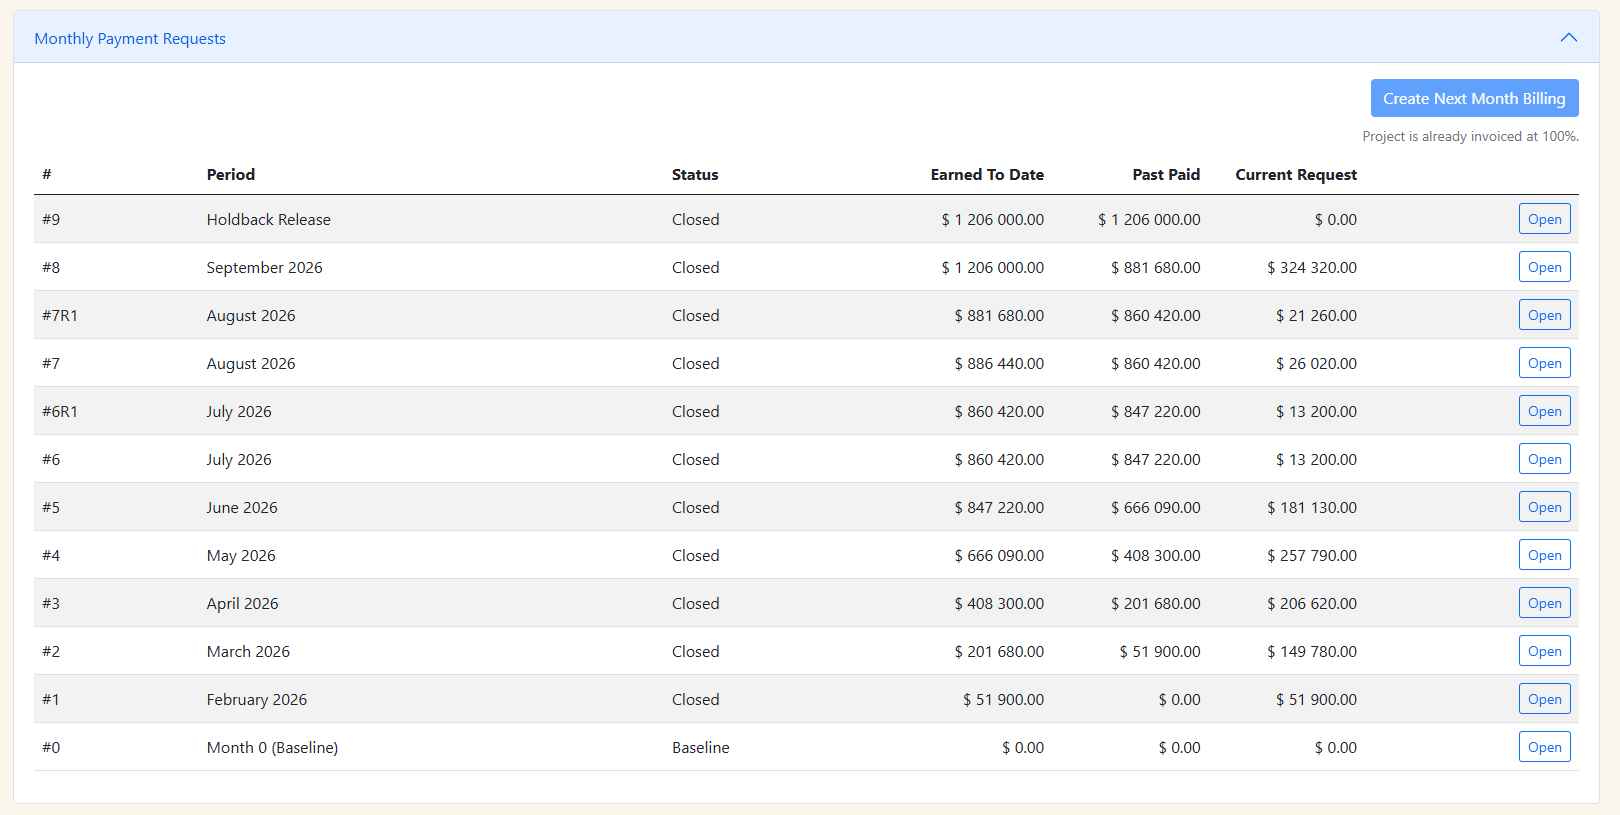1620x815 pixels.
Task: Open payment request #8 September 2026
Action: [x=1544, y=267]
